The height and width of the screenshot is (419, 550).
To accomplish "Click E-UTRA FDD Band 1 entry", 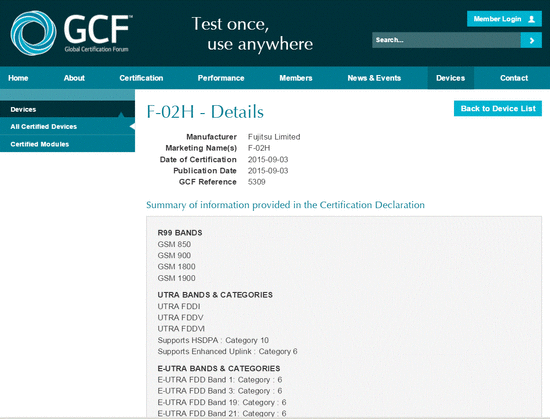I will pos(220,380).
